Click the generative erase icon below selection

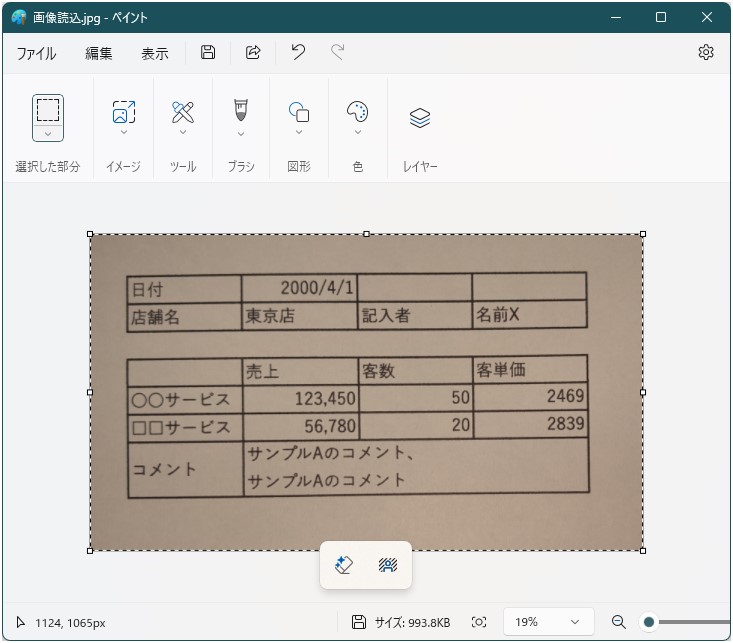pyautogui.click(x=344, y=565)
